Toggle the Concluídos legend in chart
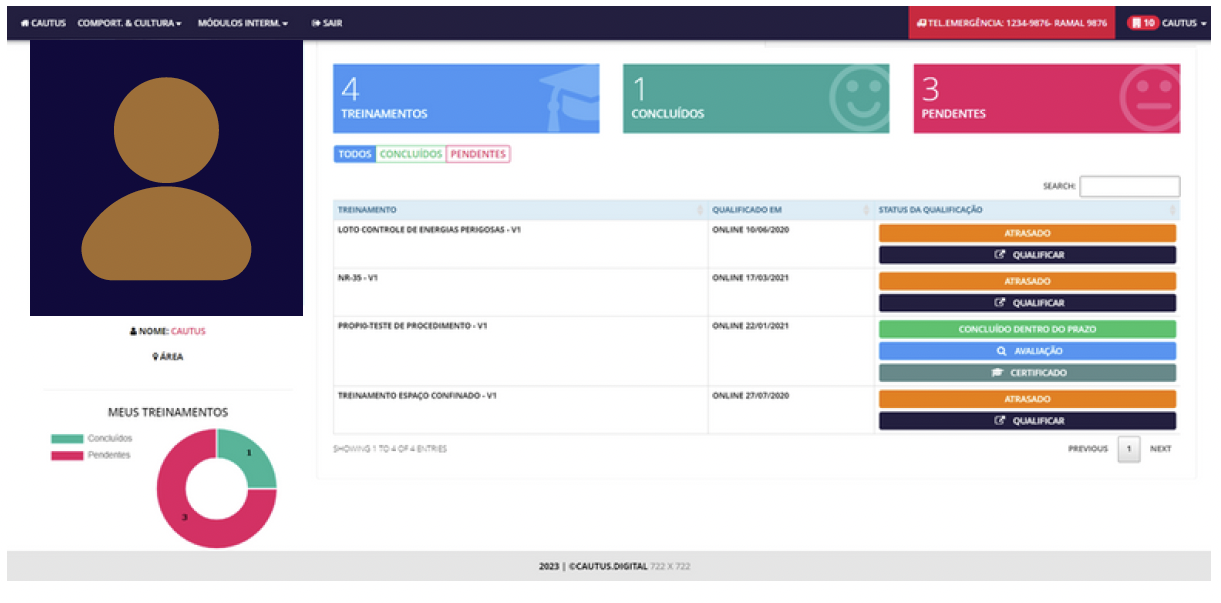 pos(91,439)
